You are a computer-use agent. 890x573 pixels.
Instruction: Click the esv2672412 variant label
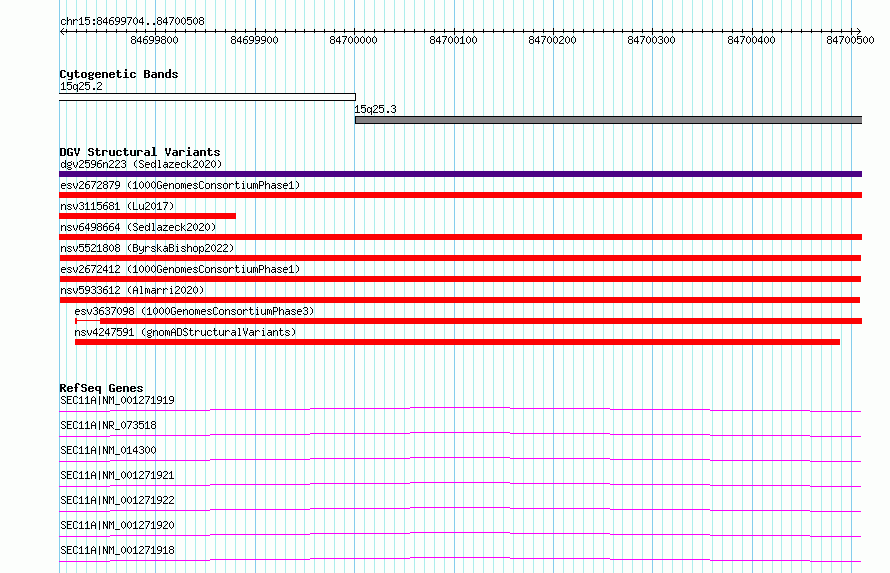coord(180,269)
